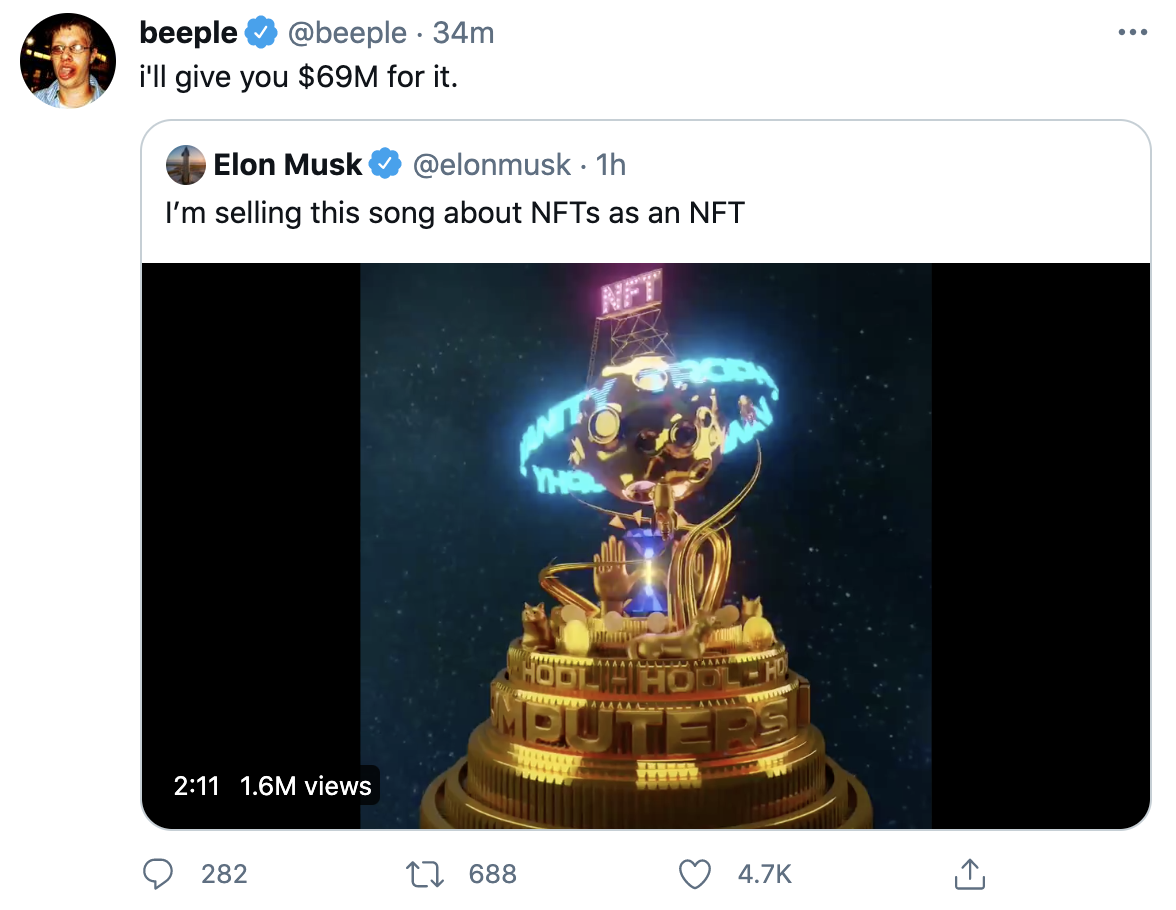The image size is (1176, 910).
Task: Open the three-dot more options menu
Action: pyautogui.click(x=1132, y=32)
